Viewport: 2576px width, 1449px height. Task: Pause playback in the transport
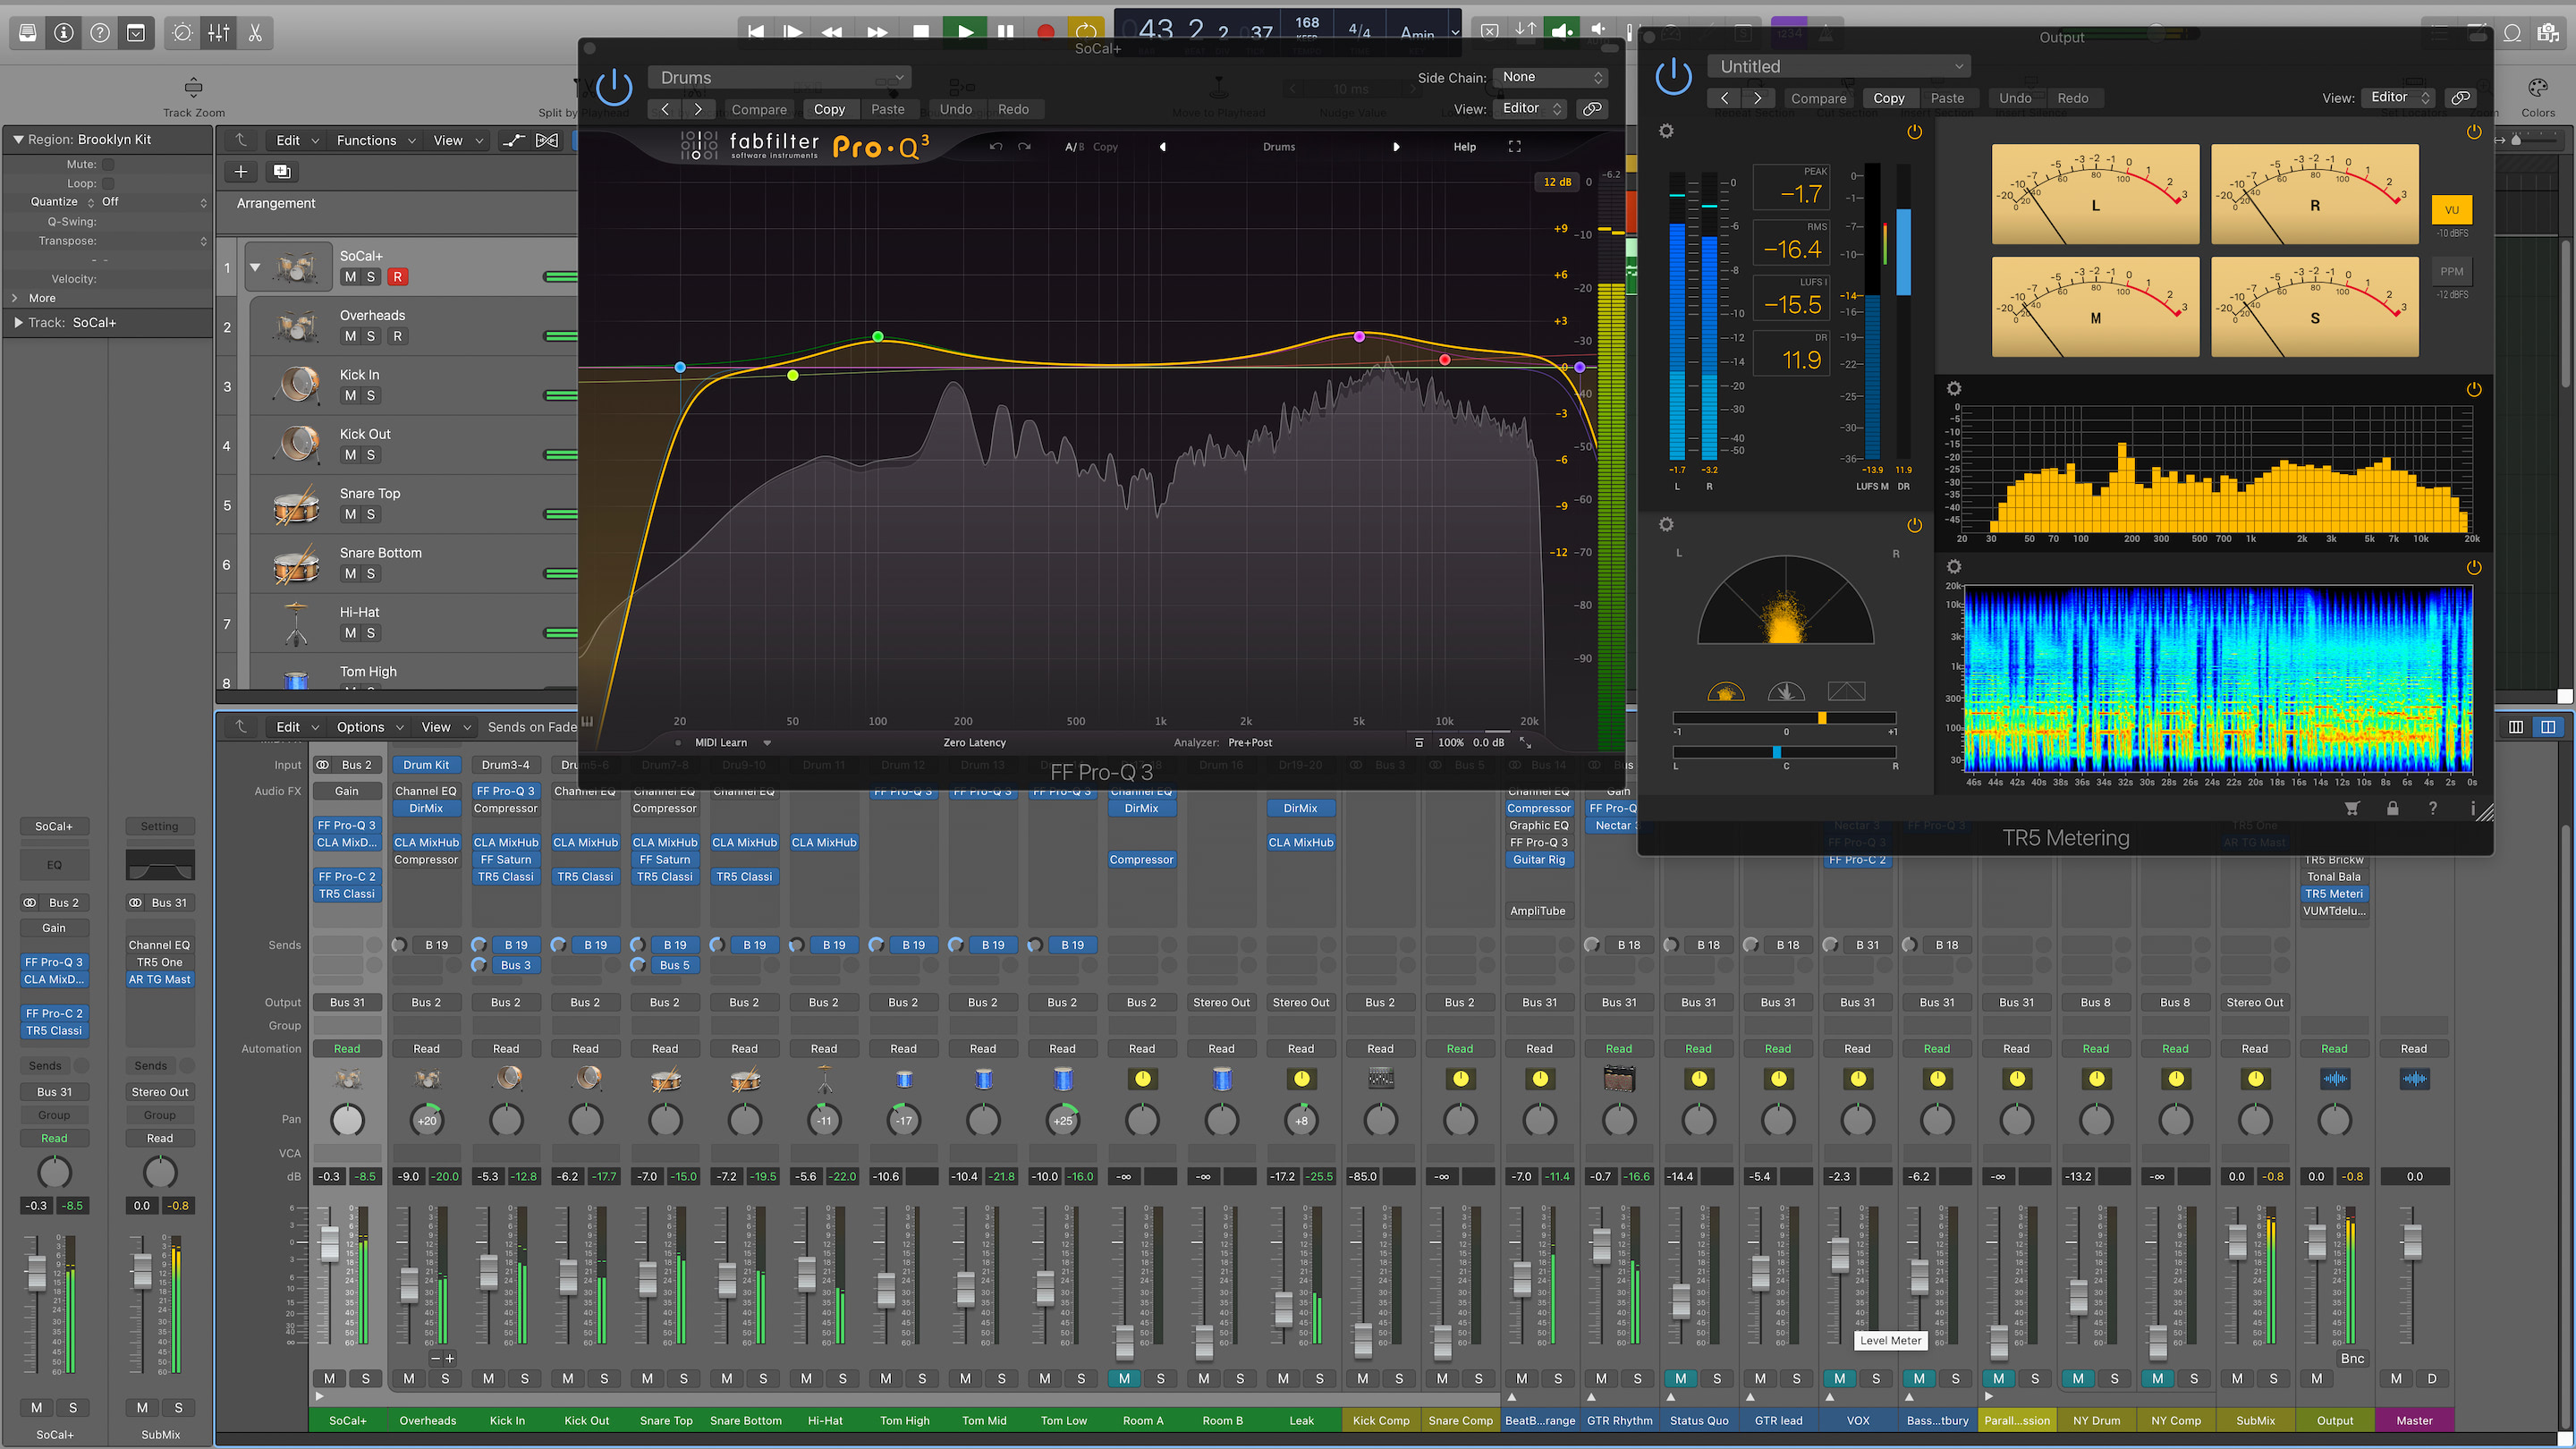(x=1006, y=32)
